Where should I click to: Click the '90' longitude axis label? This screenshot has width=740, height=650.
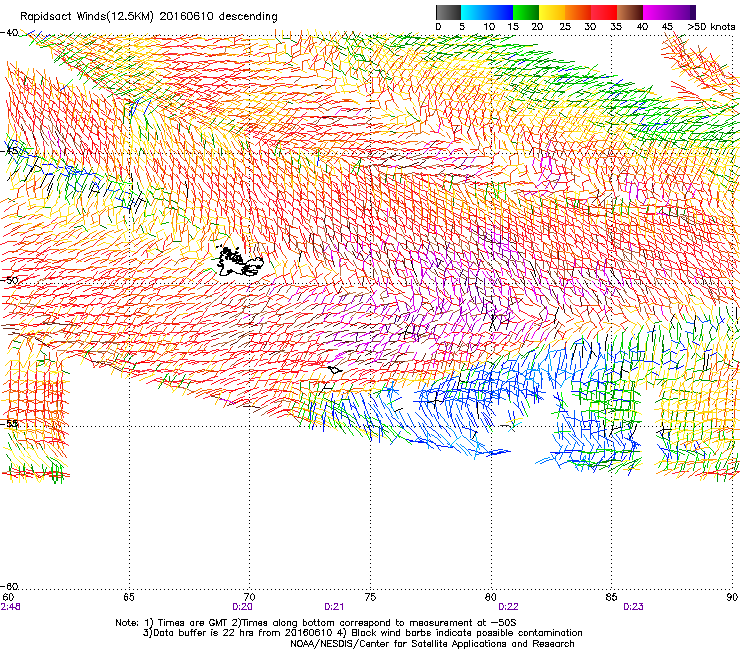click(x=732, y=597)
